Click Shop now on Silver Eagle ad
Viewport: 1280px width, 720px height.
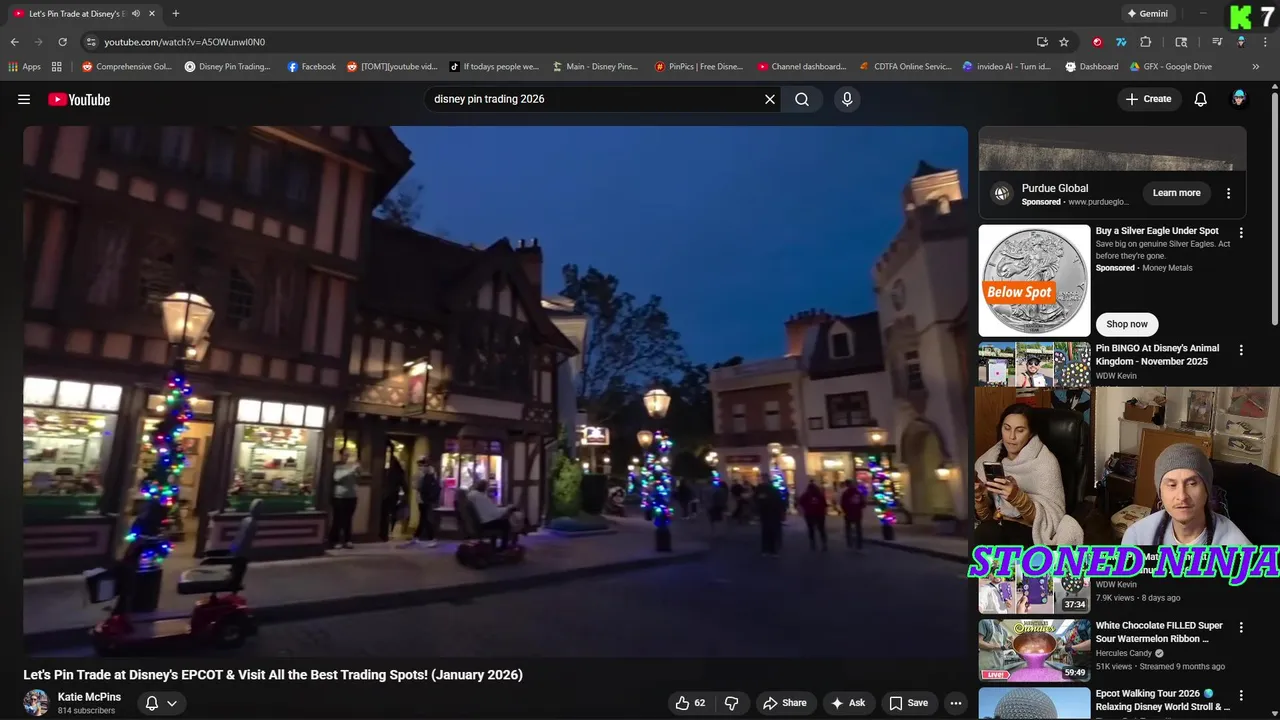click(x=1127, y=324)
